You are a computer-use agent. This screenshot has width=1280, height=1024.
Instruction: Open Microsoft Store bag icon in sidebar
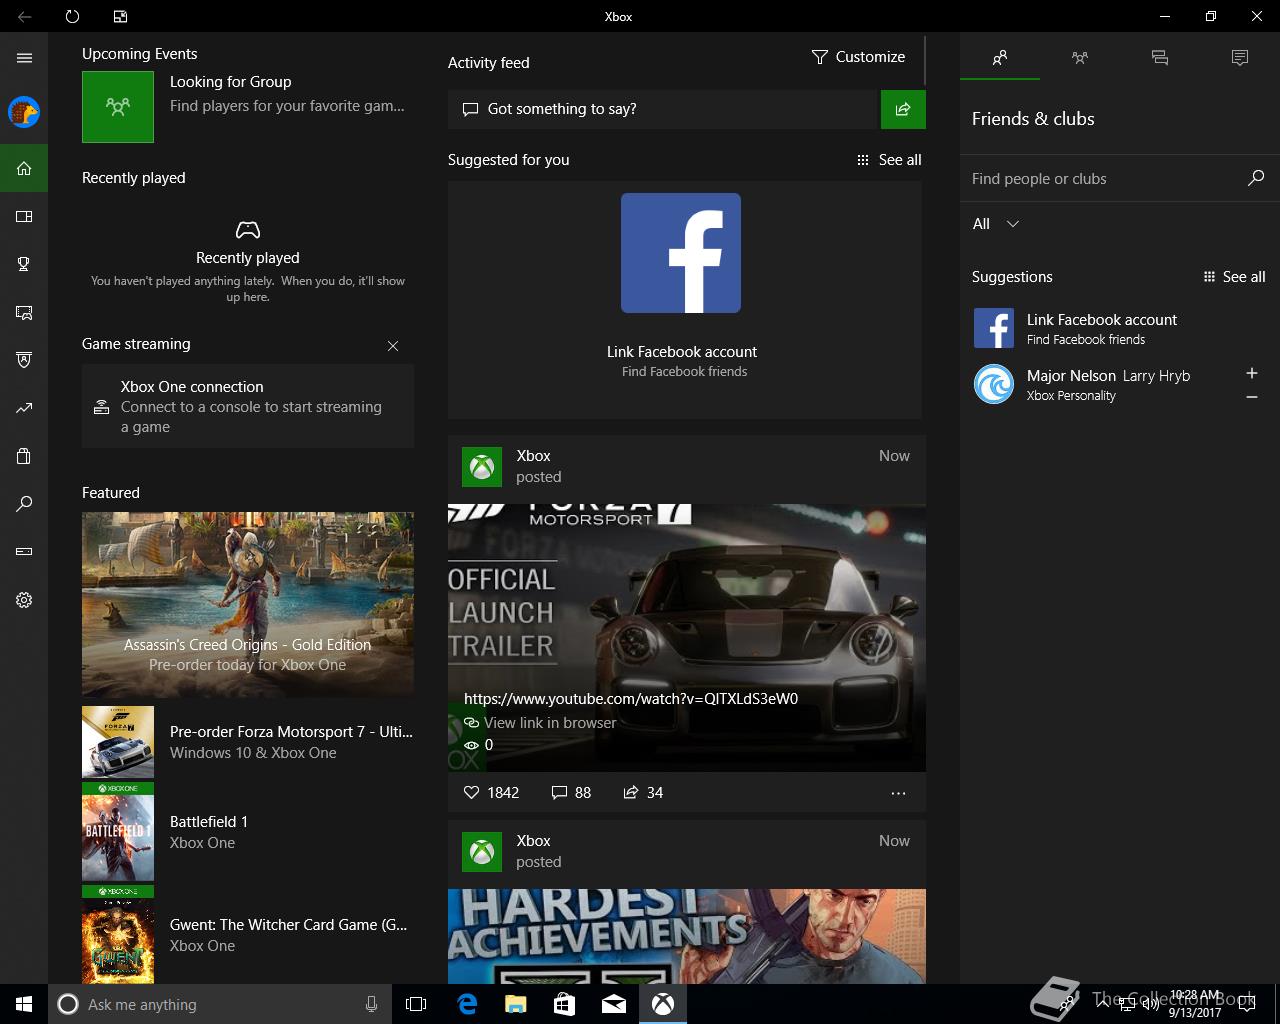pos(24,456)
